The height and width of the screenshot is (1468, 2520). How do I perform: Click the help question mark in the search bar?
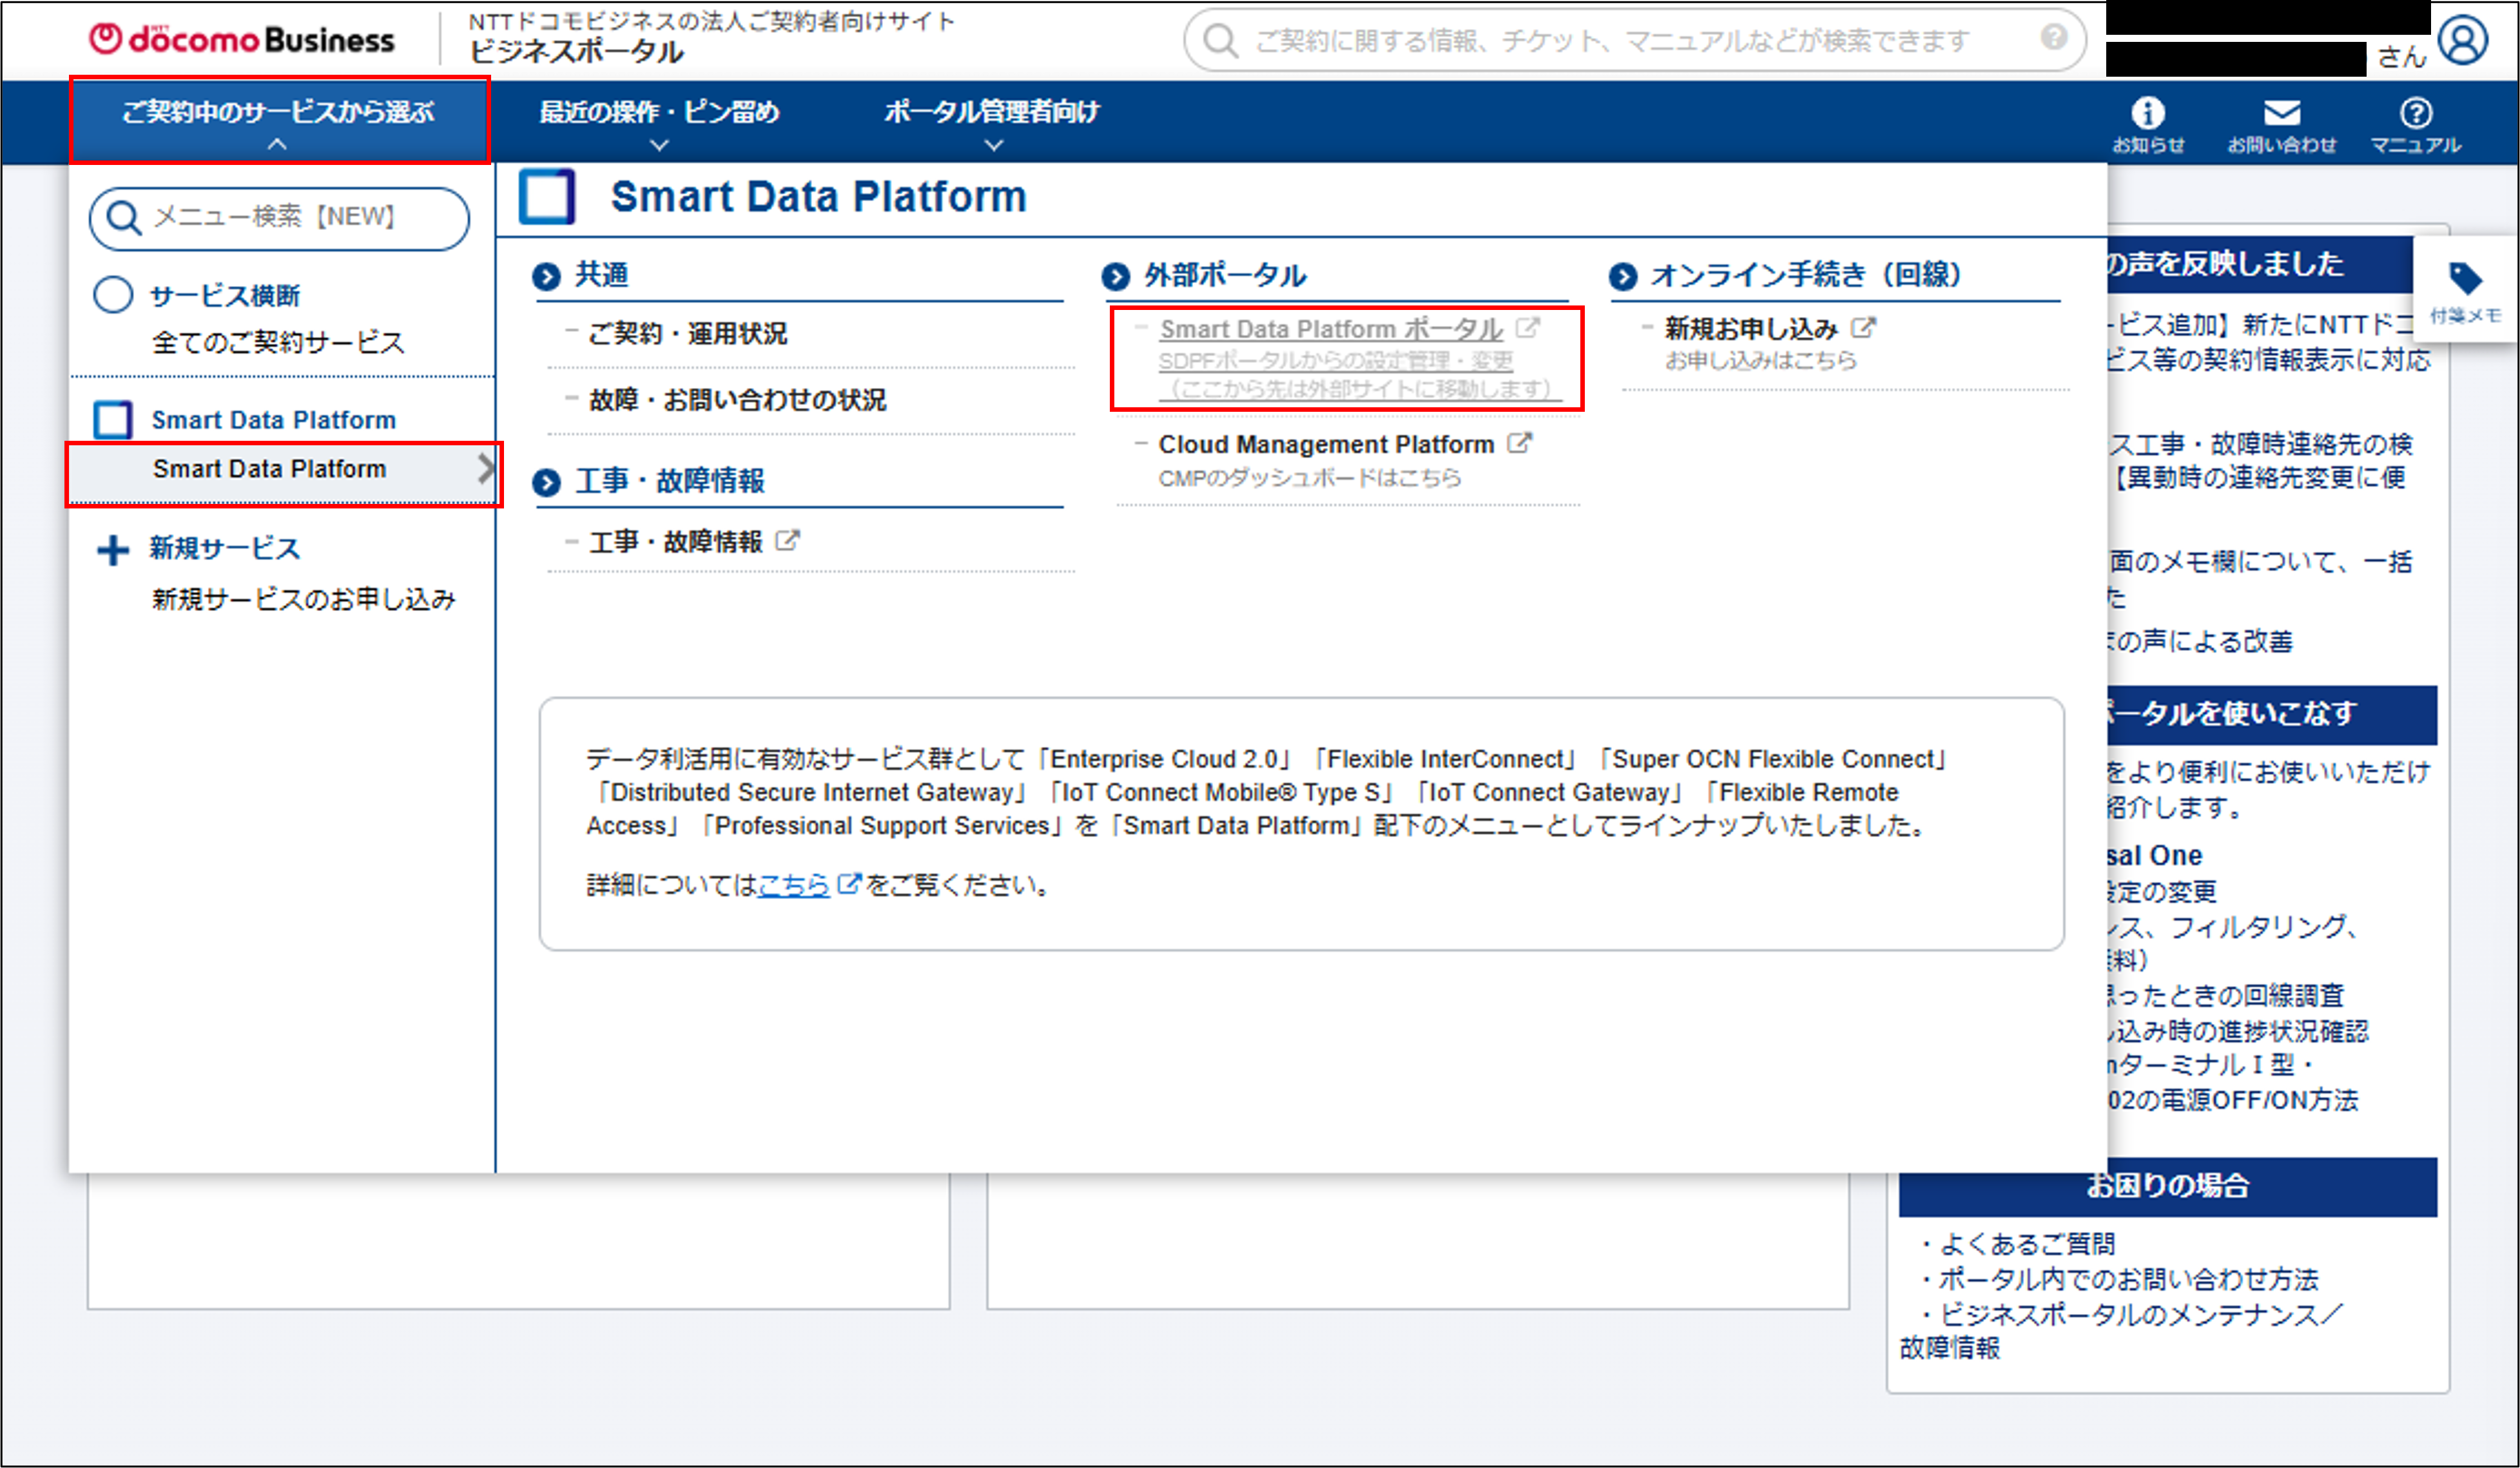[x=2054, y=38]
